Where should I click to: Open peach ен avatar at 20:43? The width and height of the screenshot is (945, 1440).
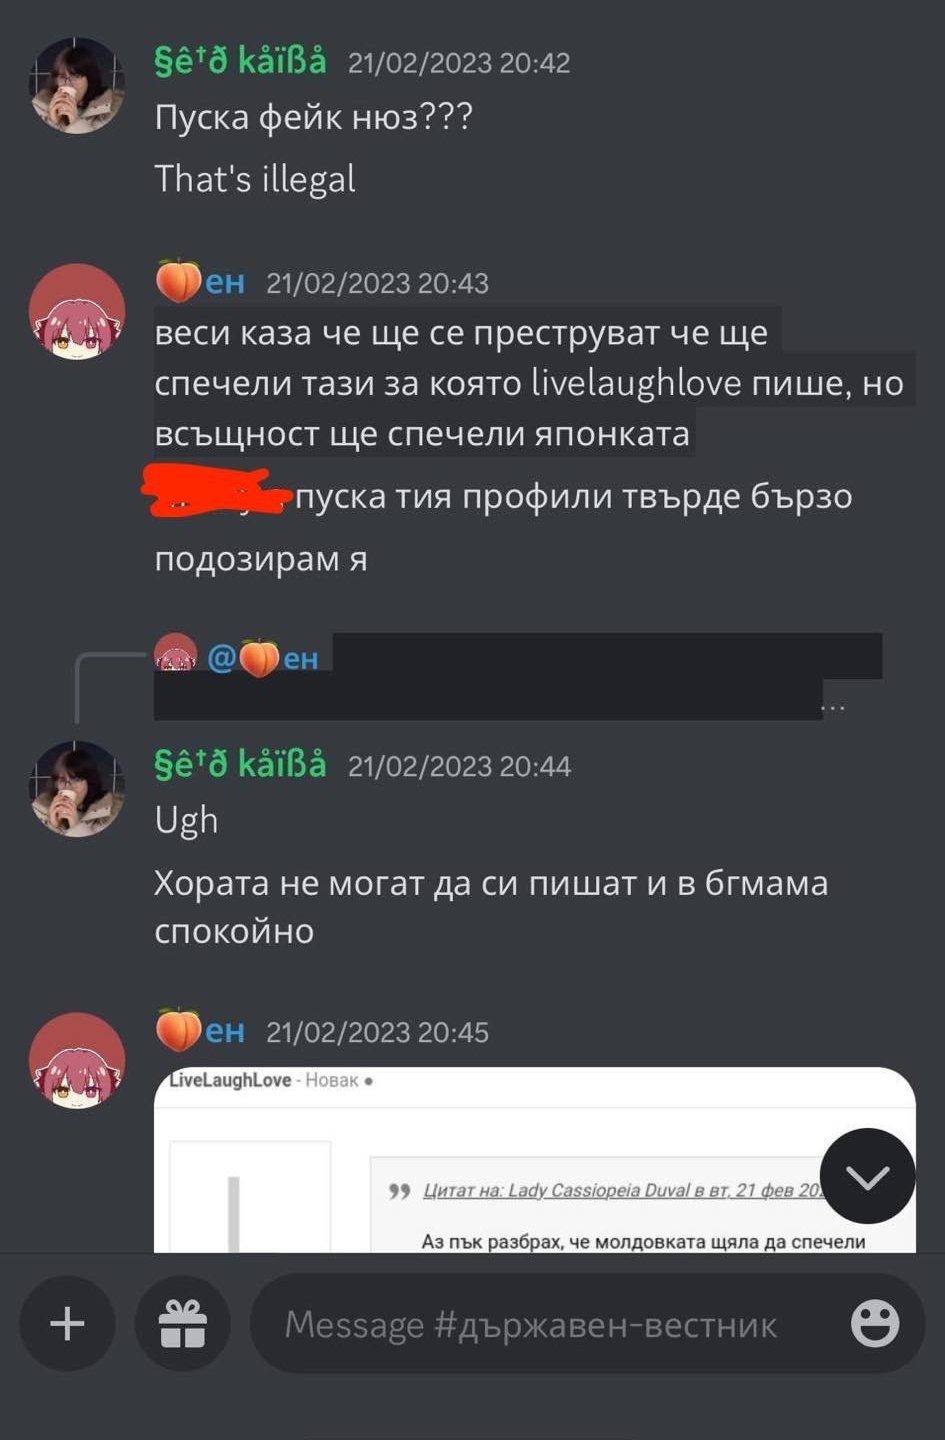tap(77, 312)
